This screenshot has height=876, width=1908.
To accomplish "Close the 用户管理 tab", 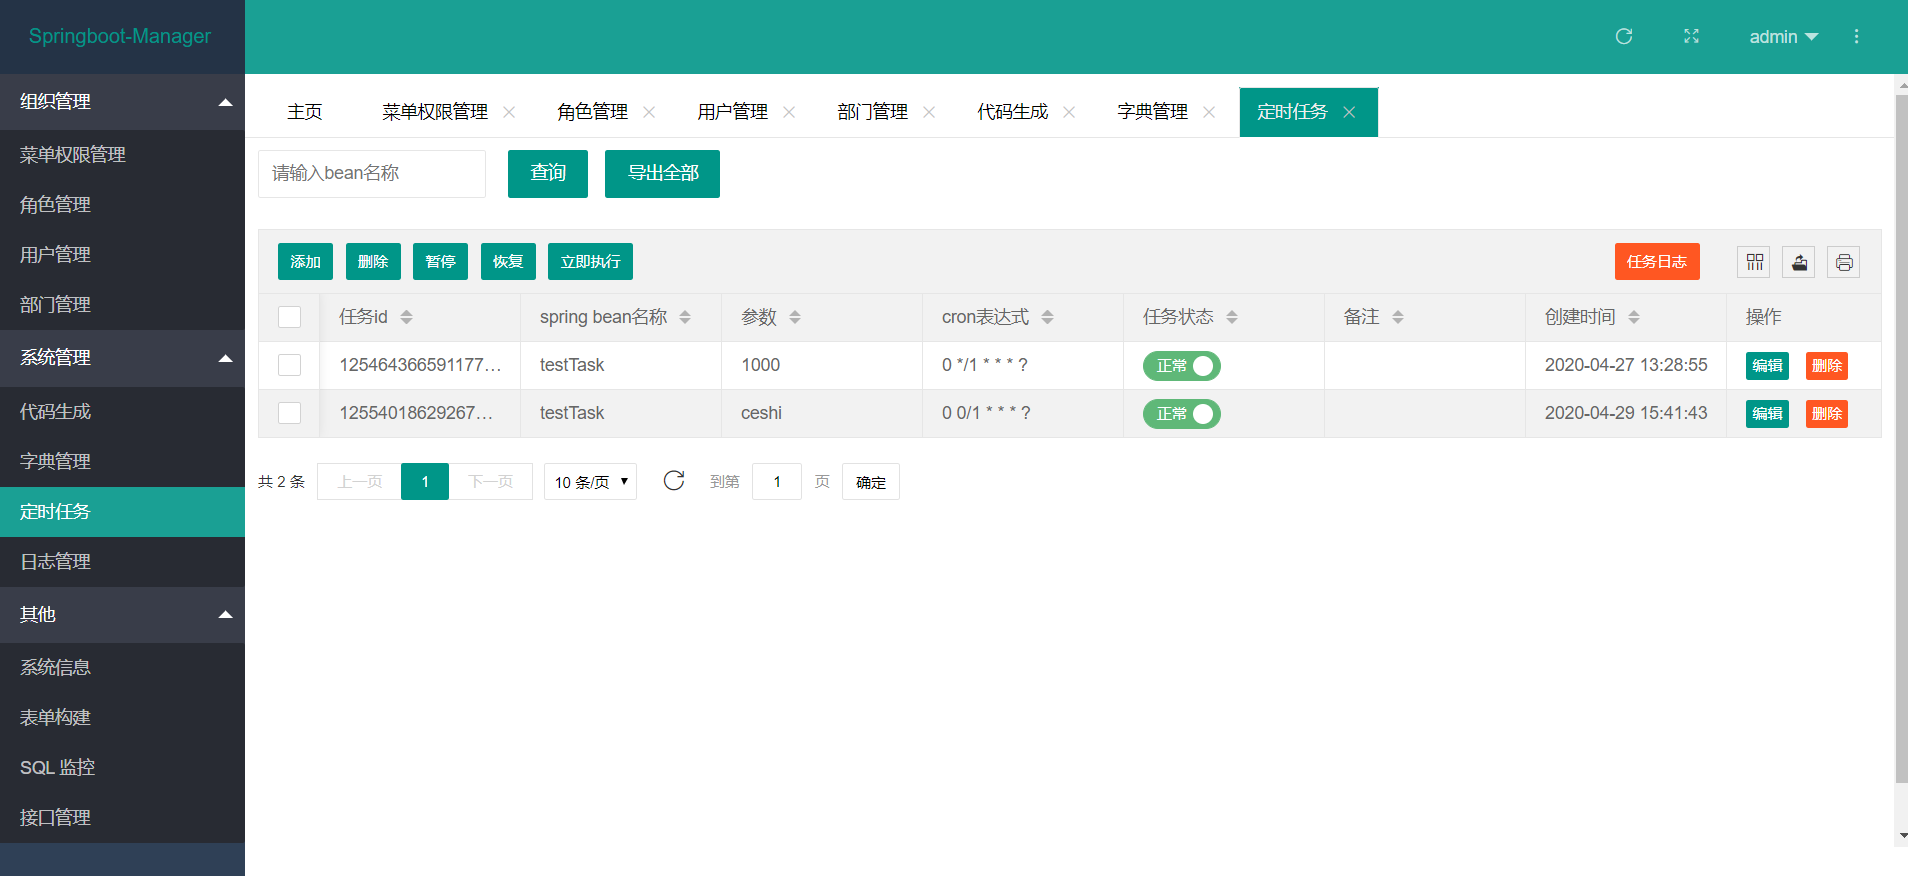I will tap(789, 112).
